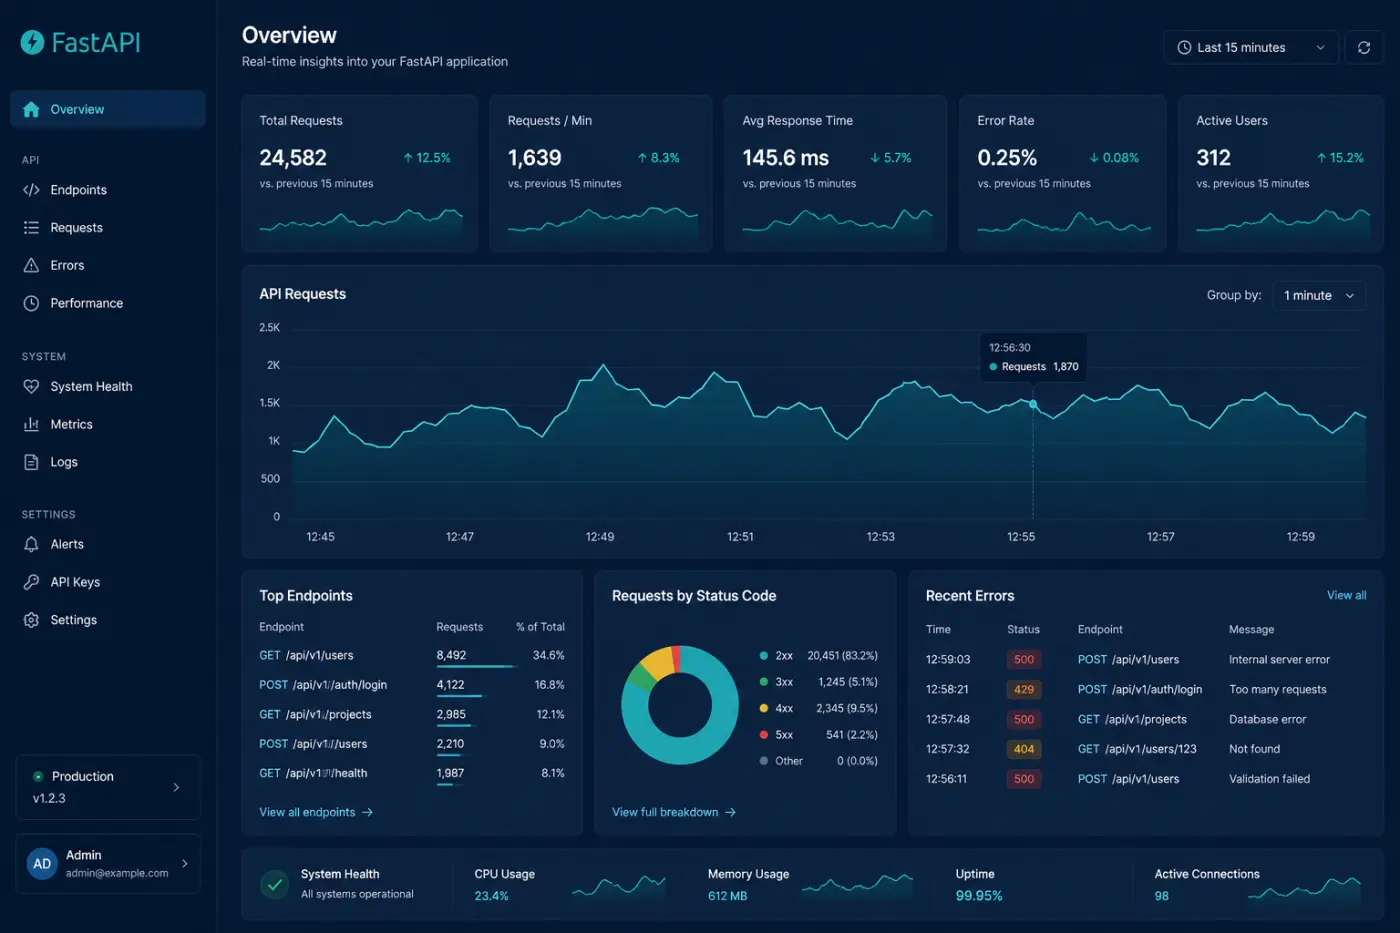Click the 12:56:30 data point on chart
This screenshot has width=1400, height=933.
point(1033,404)
